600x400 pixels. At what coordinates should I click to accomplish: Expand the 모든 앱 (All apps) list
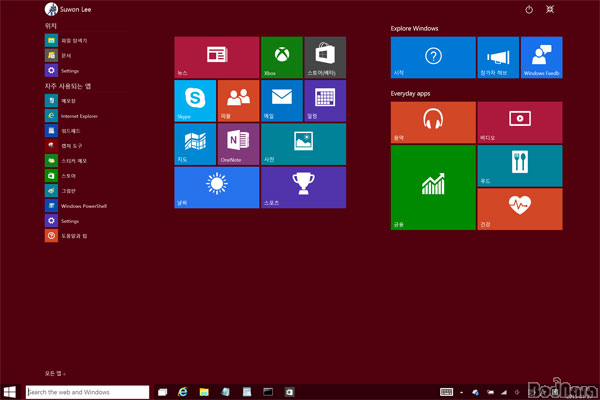(x=55, y=373)
